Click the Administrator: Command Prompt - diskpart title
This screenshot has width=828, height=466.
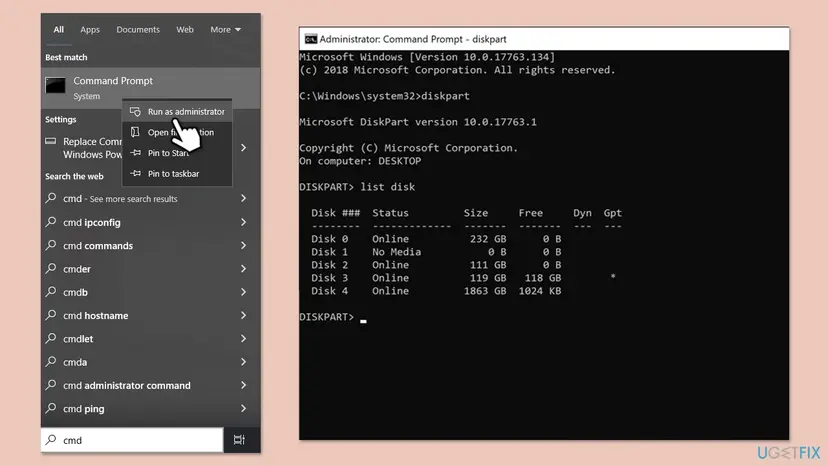pyautogui.click(x=413, y=39)
